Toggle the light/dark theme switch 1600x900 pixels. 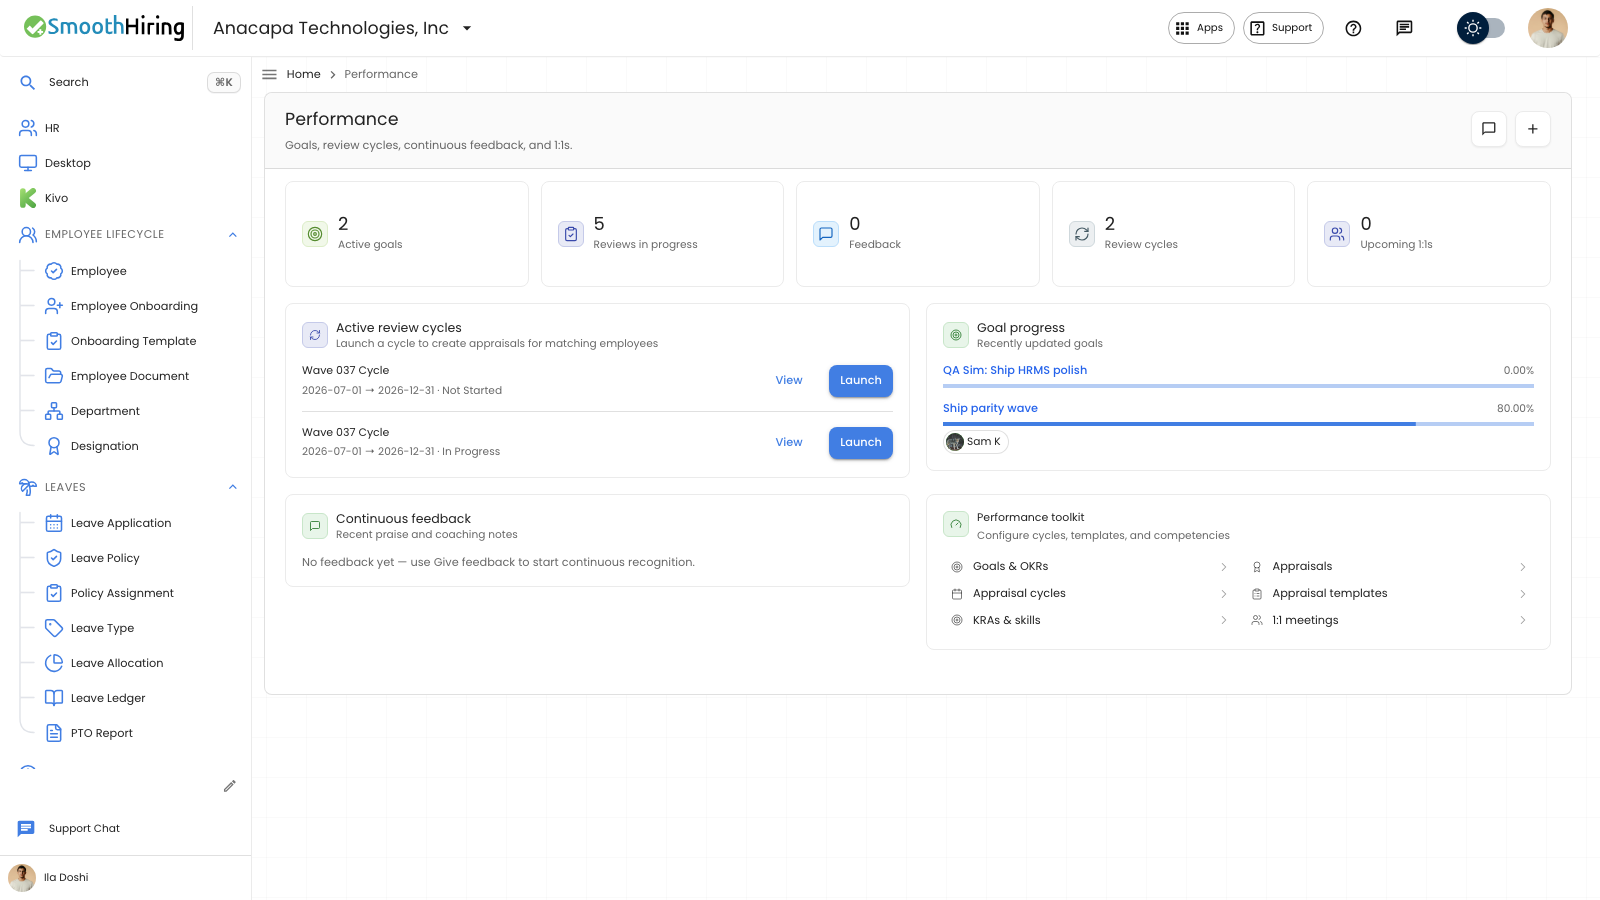tap(1481, 28)
